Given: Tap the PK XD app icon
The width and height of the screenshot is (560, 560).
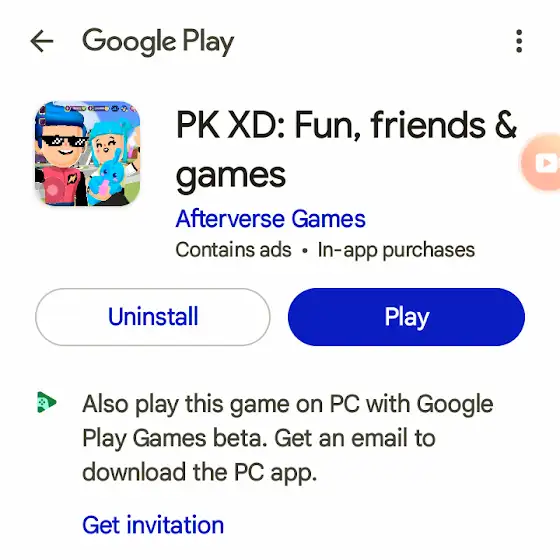Looking at the screenshot, I should 88,154.
